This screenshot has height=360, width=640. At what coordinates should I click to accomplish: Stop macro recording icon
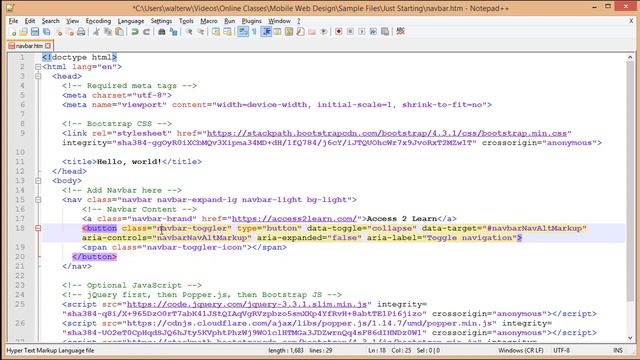[350, 32]
